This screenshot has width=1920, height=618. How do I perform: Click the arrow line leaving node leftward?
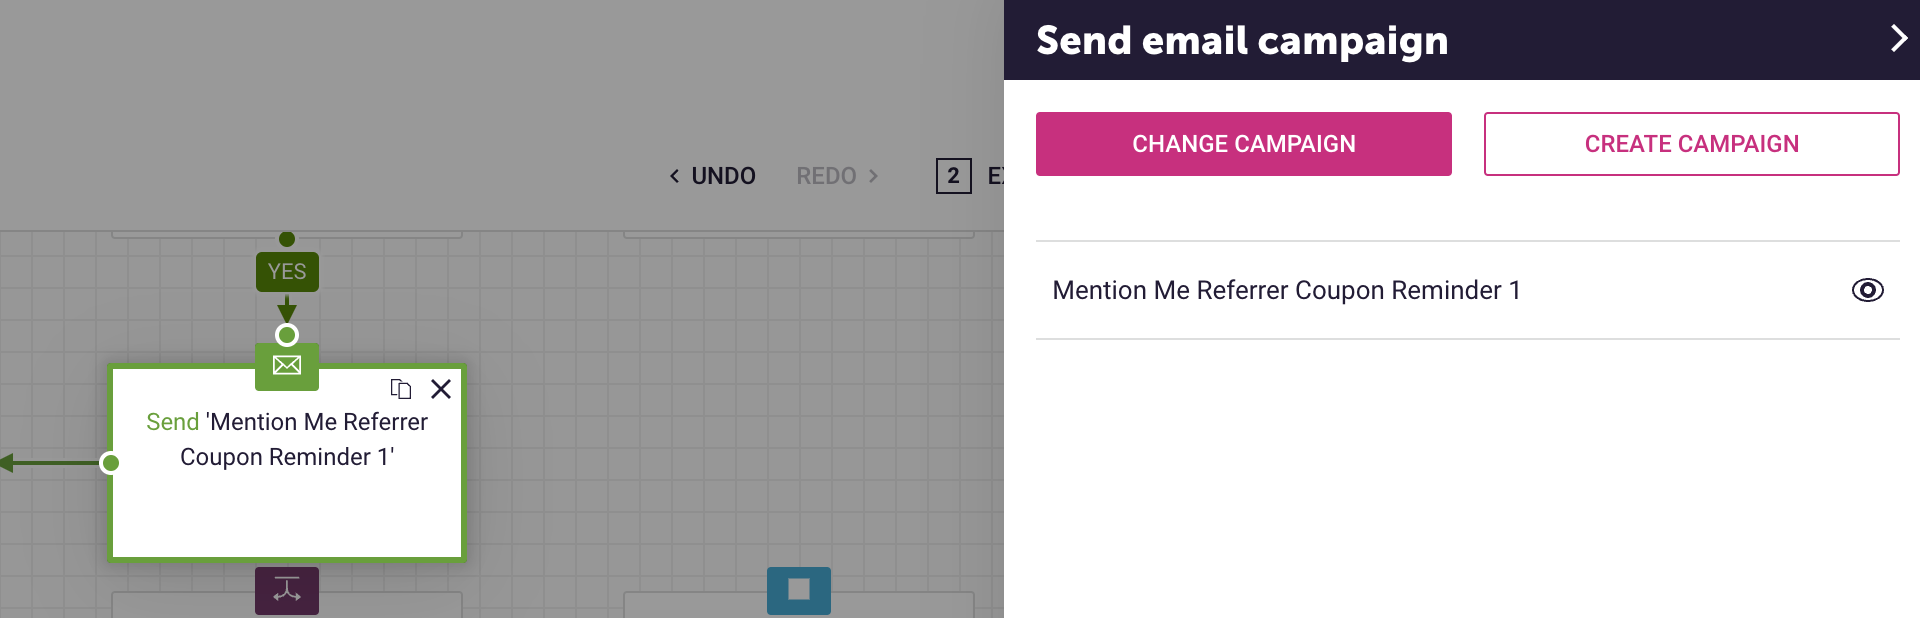(x=50, y=463)
